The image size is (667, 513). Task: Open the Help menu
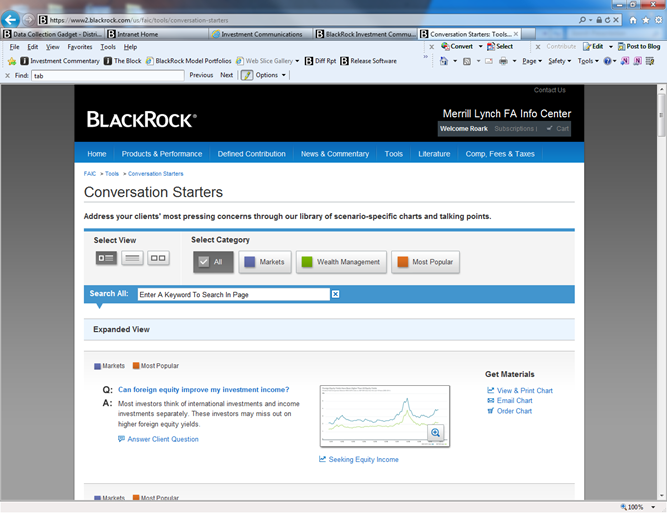tap(130, 47)
